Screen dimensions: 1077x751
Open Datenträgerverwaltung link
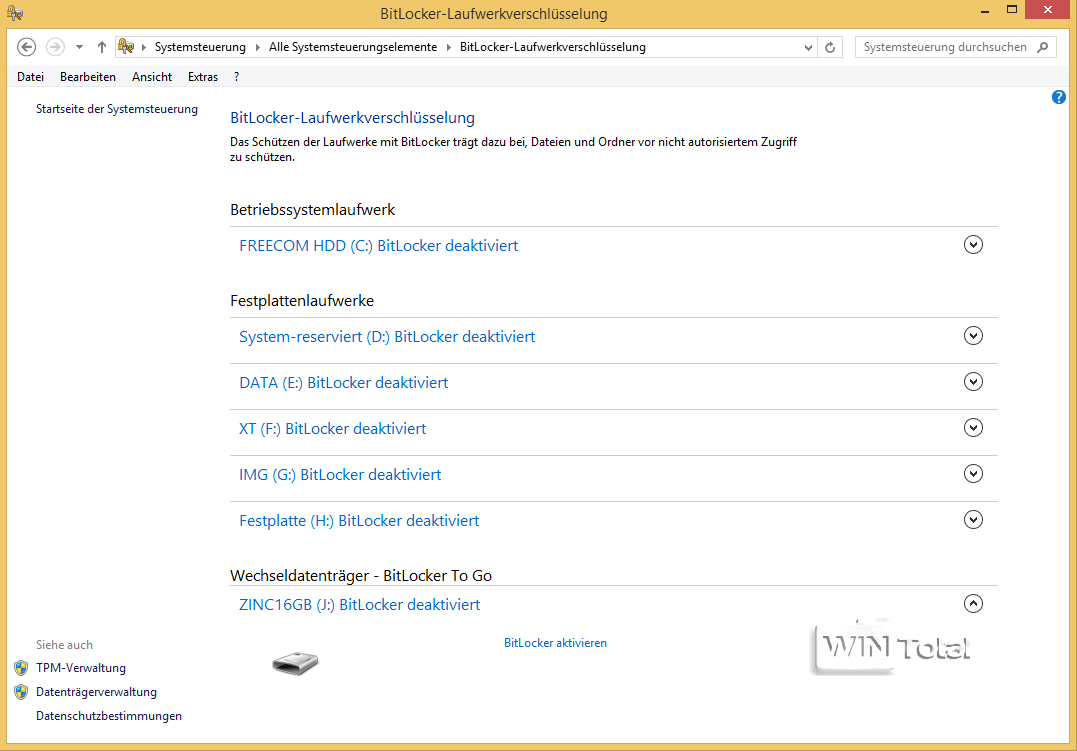96,692
